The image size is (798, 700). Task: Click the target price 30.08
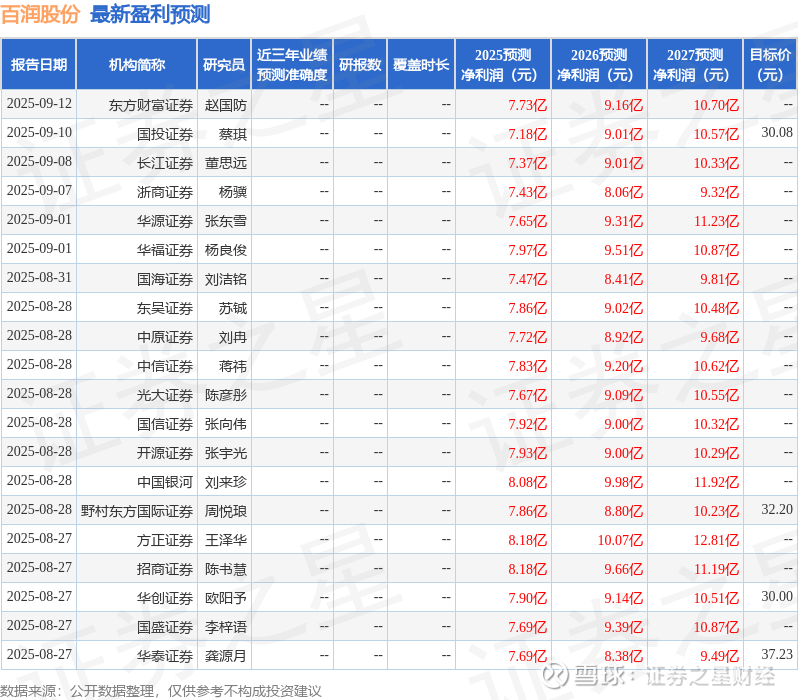click(x=777, y=132)
